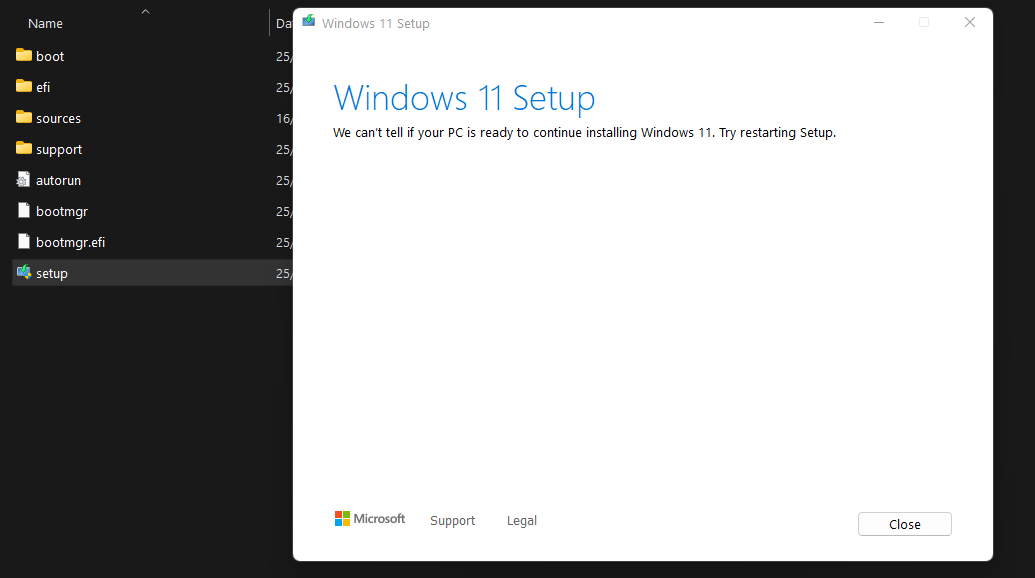Click the 'autorun' file name

(x=58, y=180)
